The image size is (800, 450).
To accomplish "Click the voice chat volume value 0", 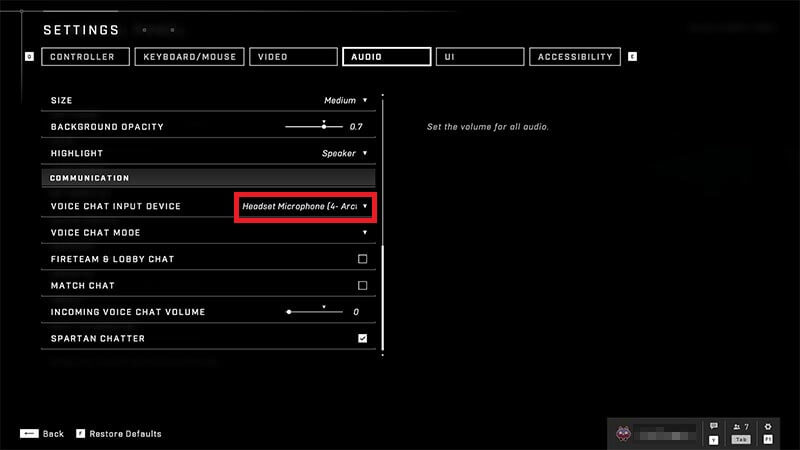I will point(356,312).
